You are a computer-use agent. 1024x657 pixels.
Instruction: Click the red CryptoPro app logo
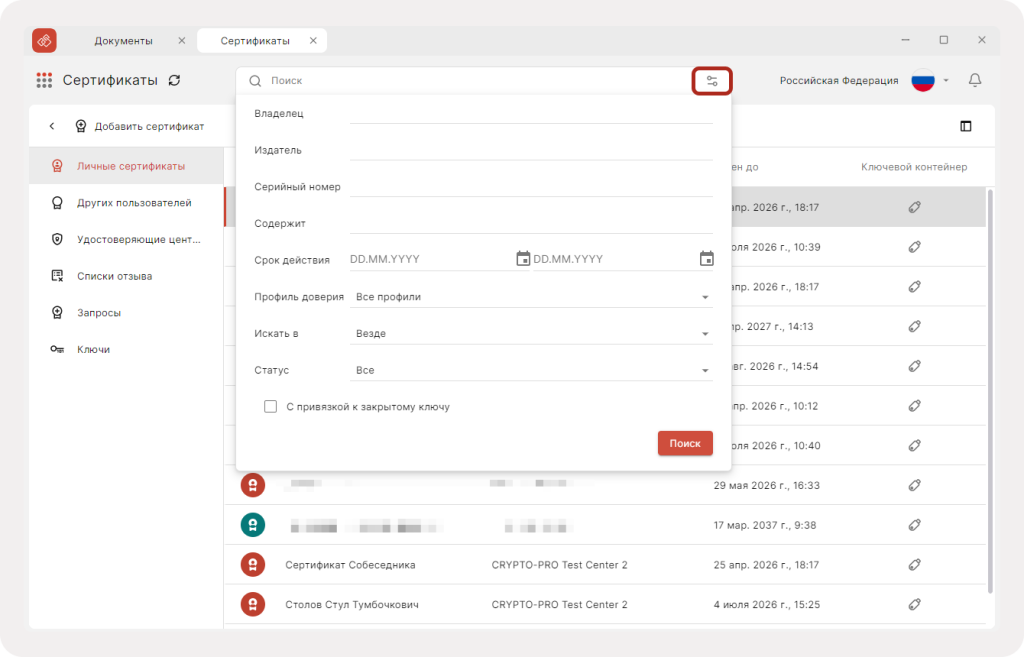pyautogui.click(x=44, y=40)
